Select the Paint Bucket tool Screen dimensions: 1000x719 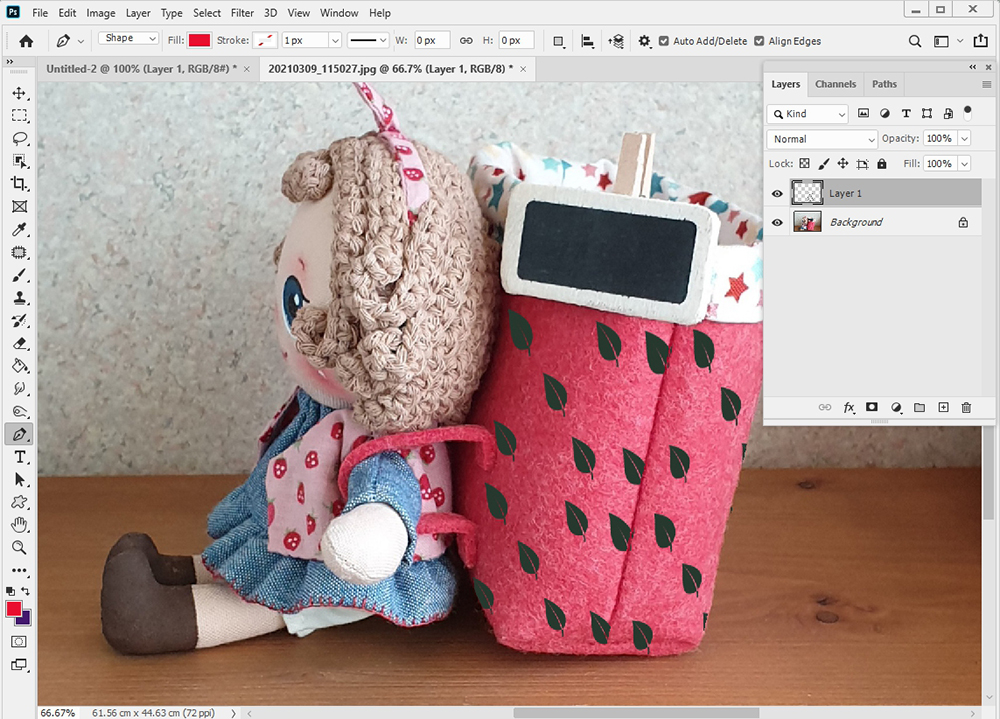point(19,366)
